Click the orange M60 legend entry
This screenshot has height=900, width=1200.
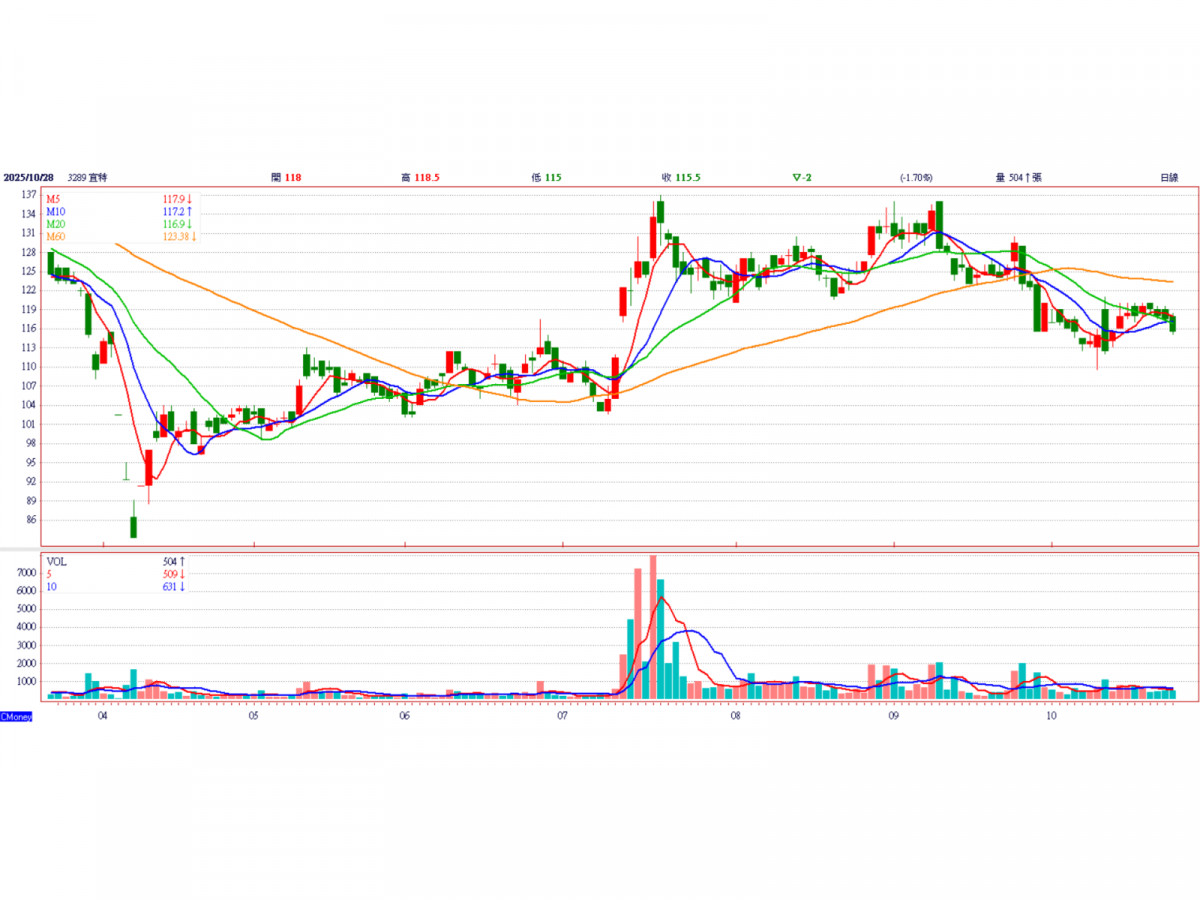(54, 237)
